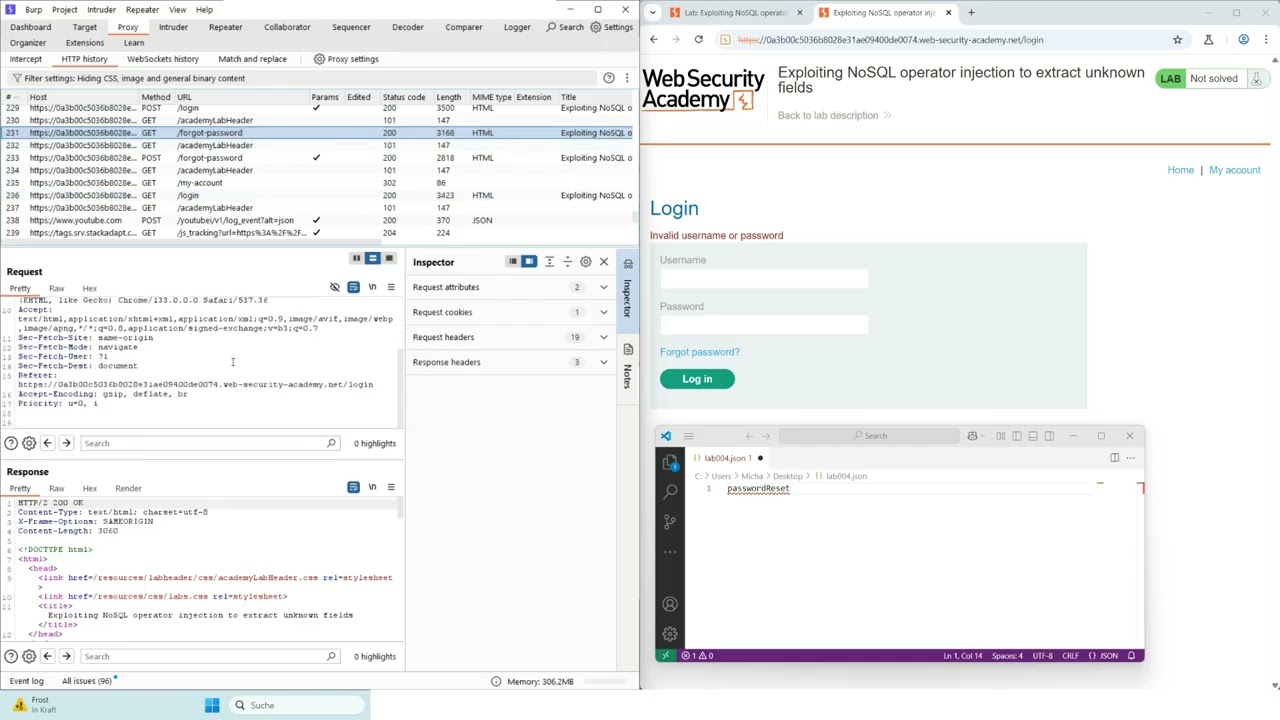Image resolution: width=1280 pixels, height=720 pixels.
Task: Open VS Code Accounts icon
Action: (x=670, y=604)
